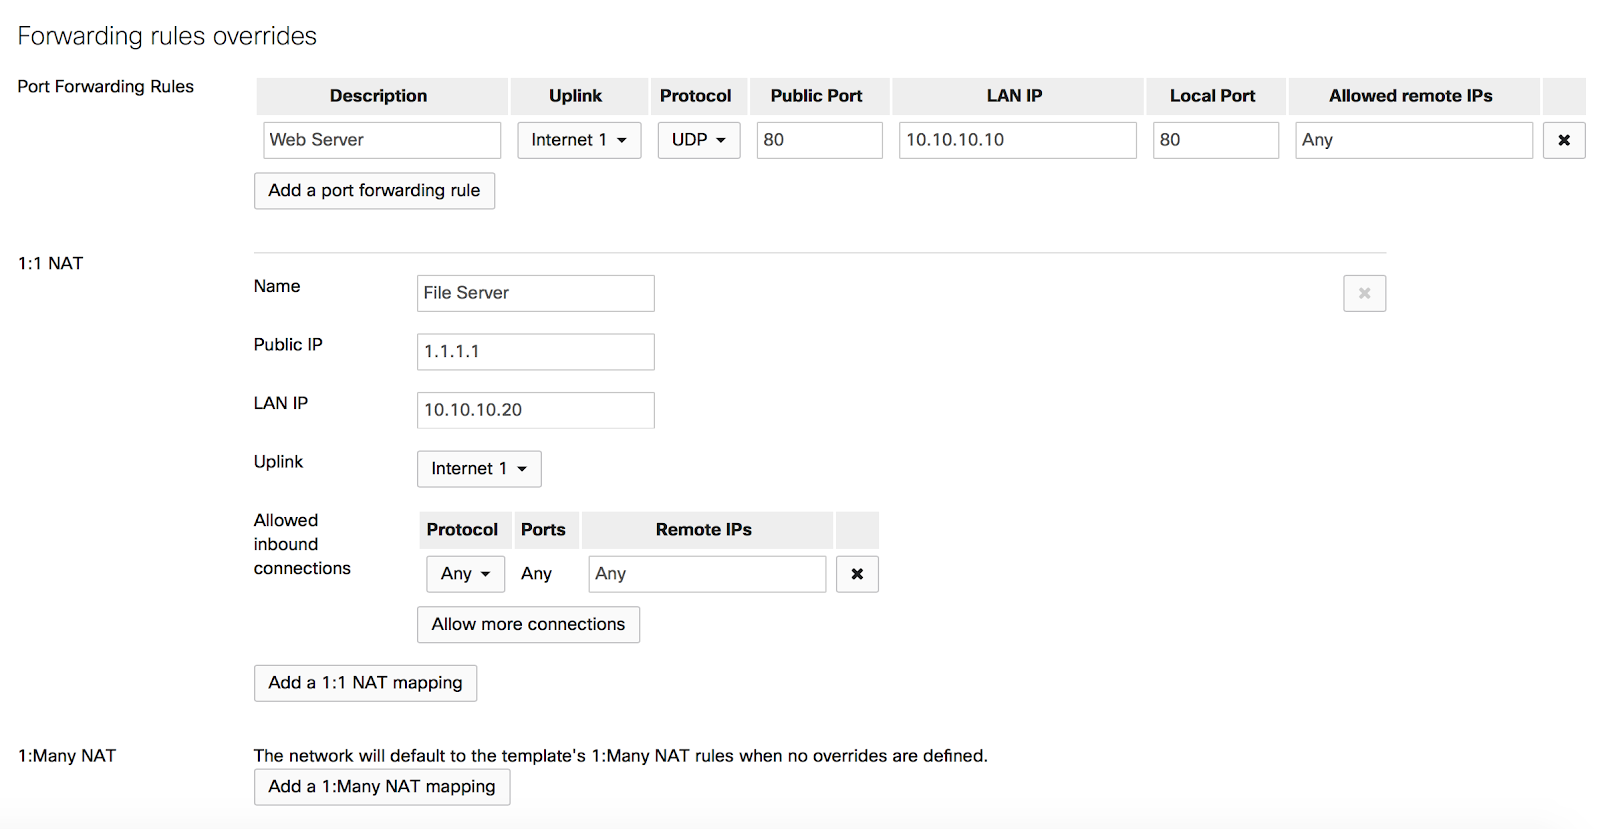This screenshot has height=829, width=1600.
Task: Open the inbound Protocol Any dropdown
Action: (x=465, y=574)
